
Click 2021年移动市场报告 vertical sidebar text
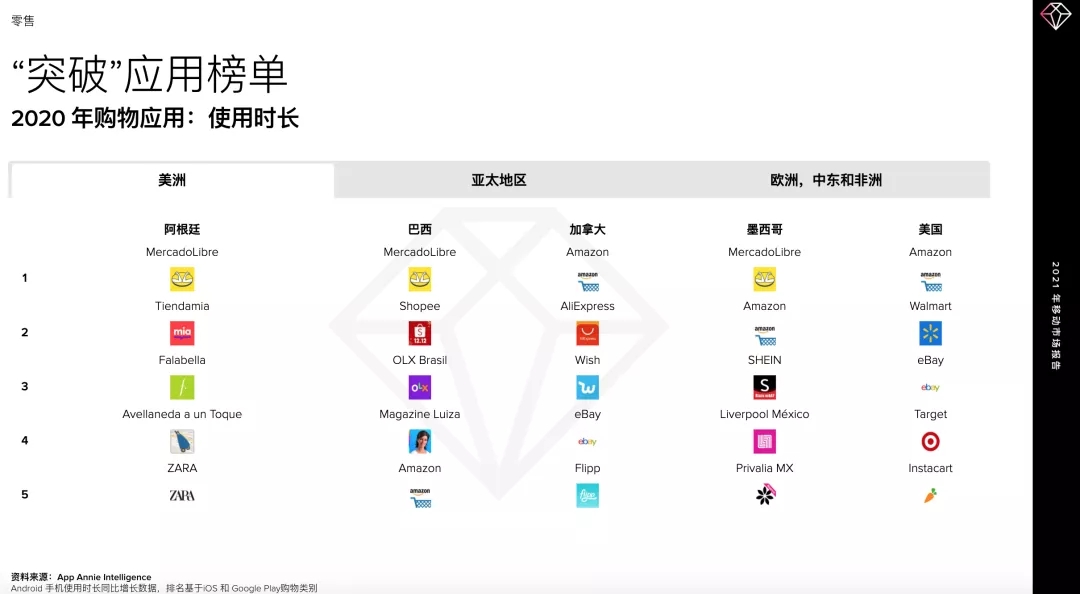click(1056, 316)
